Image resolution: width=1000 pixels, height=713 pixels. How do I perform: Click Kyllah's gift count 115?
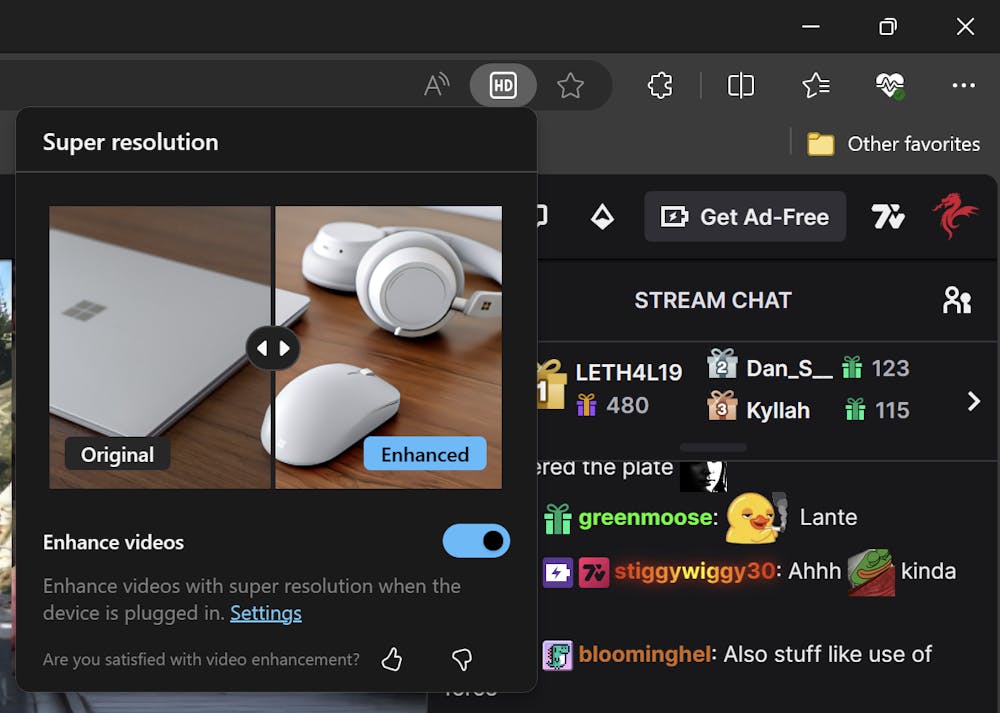pos(892,409)
